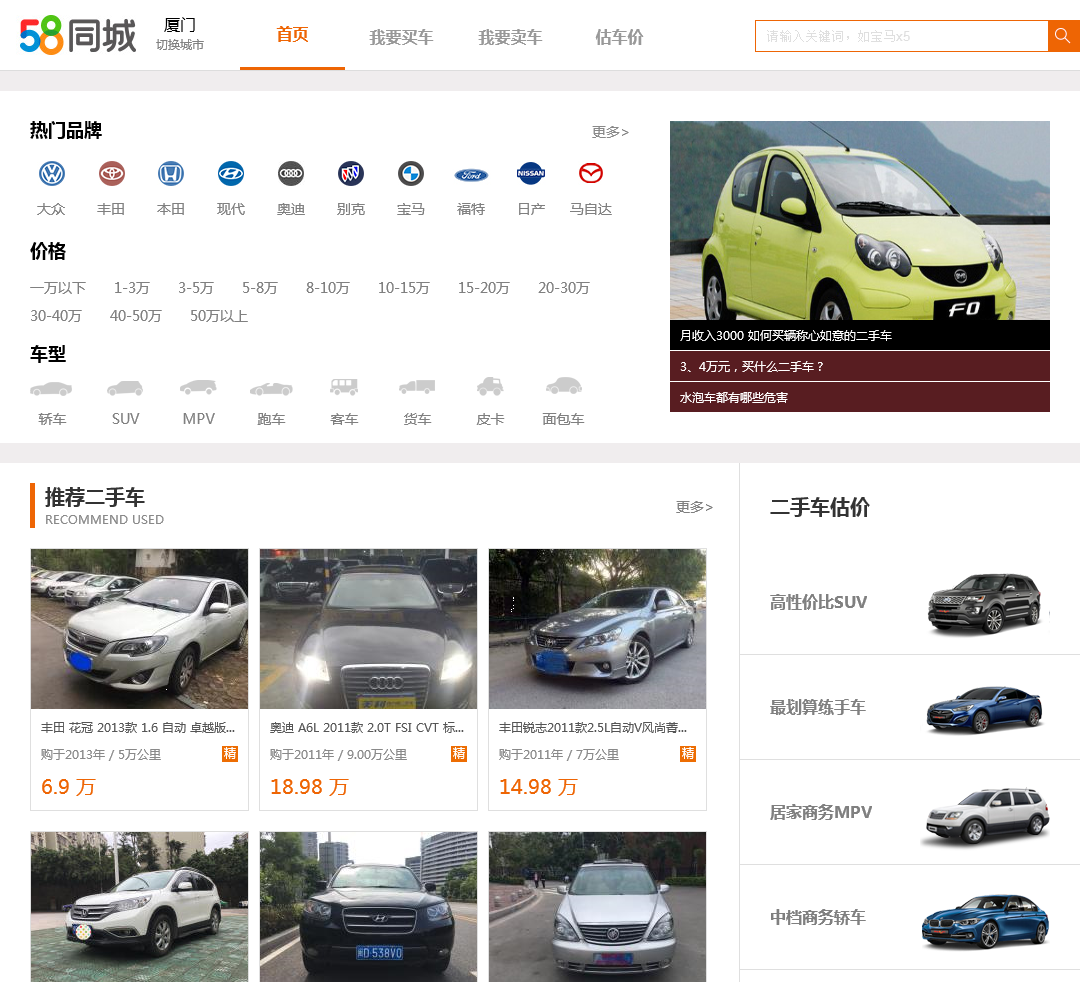The image size is (1080, 982).
Task: Filter by price 10-15万
Action: (404, 288)
